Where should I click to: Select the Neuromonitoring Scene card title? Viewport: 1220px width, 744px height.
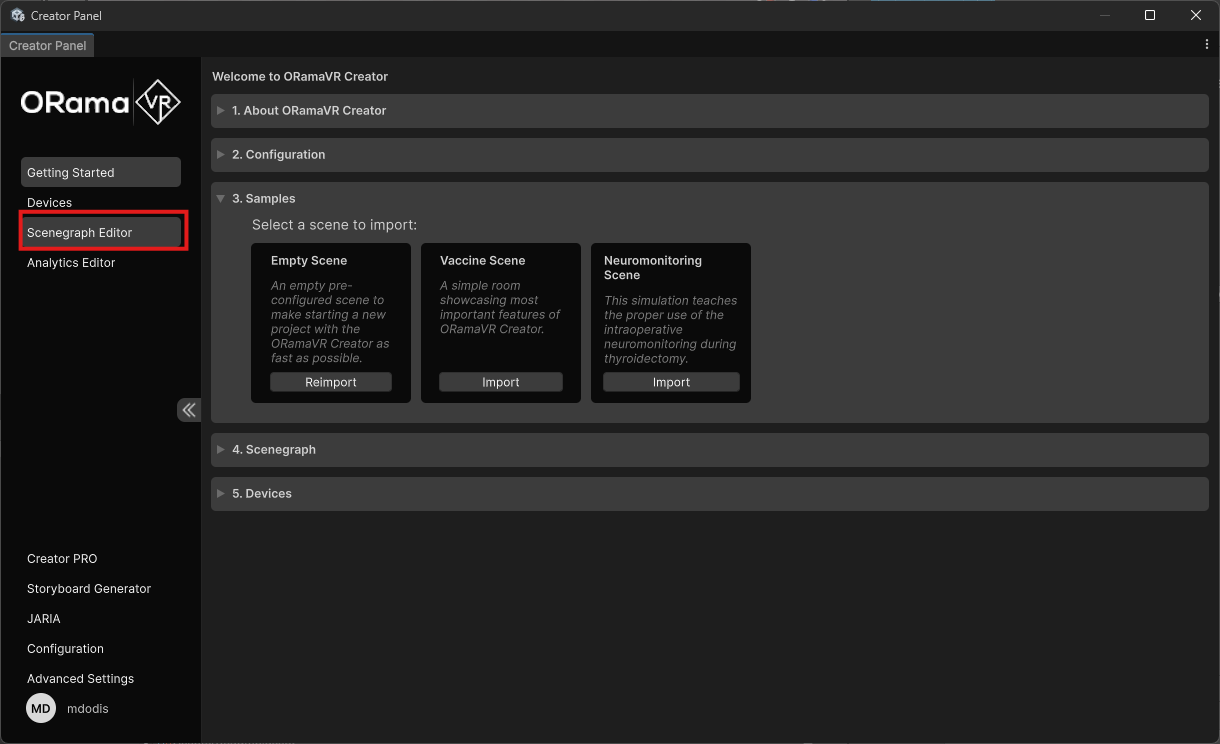653,268
